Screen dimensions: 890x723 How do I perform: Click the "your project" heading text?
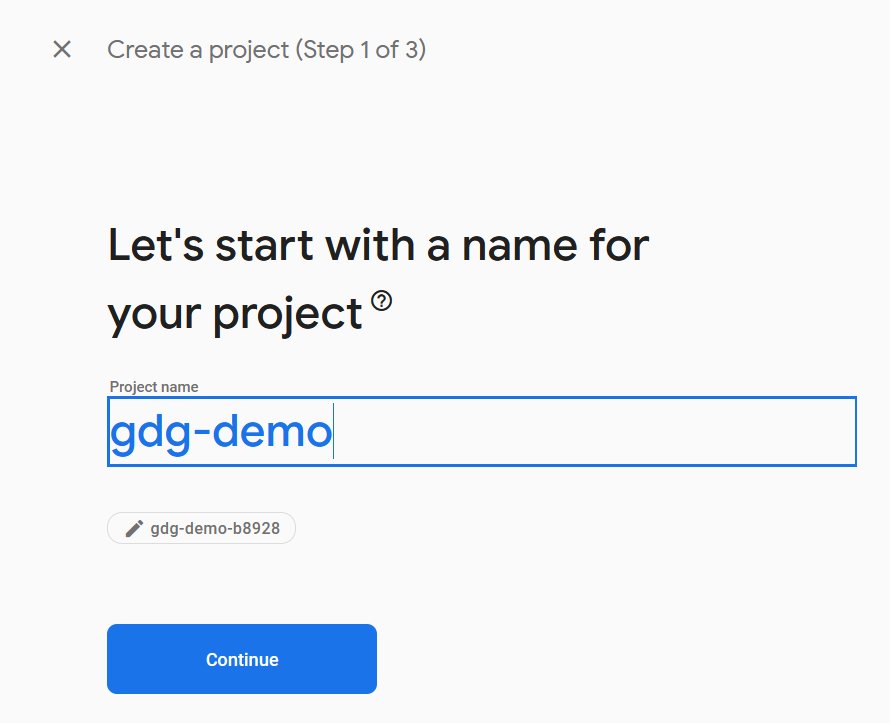[234, 314]
